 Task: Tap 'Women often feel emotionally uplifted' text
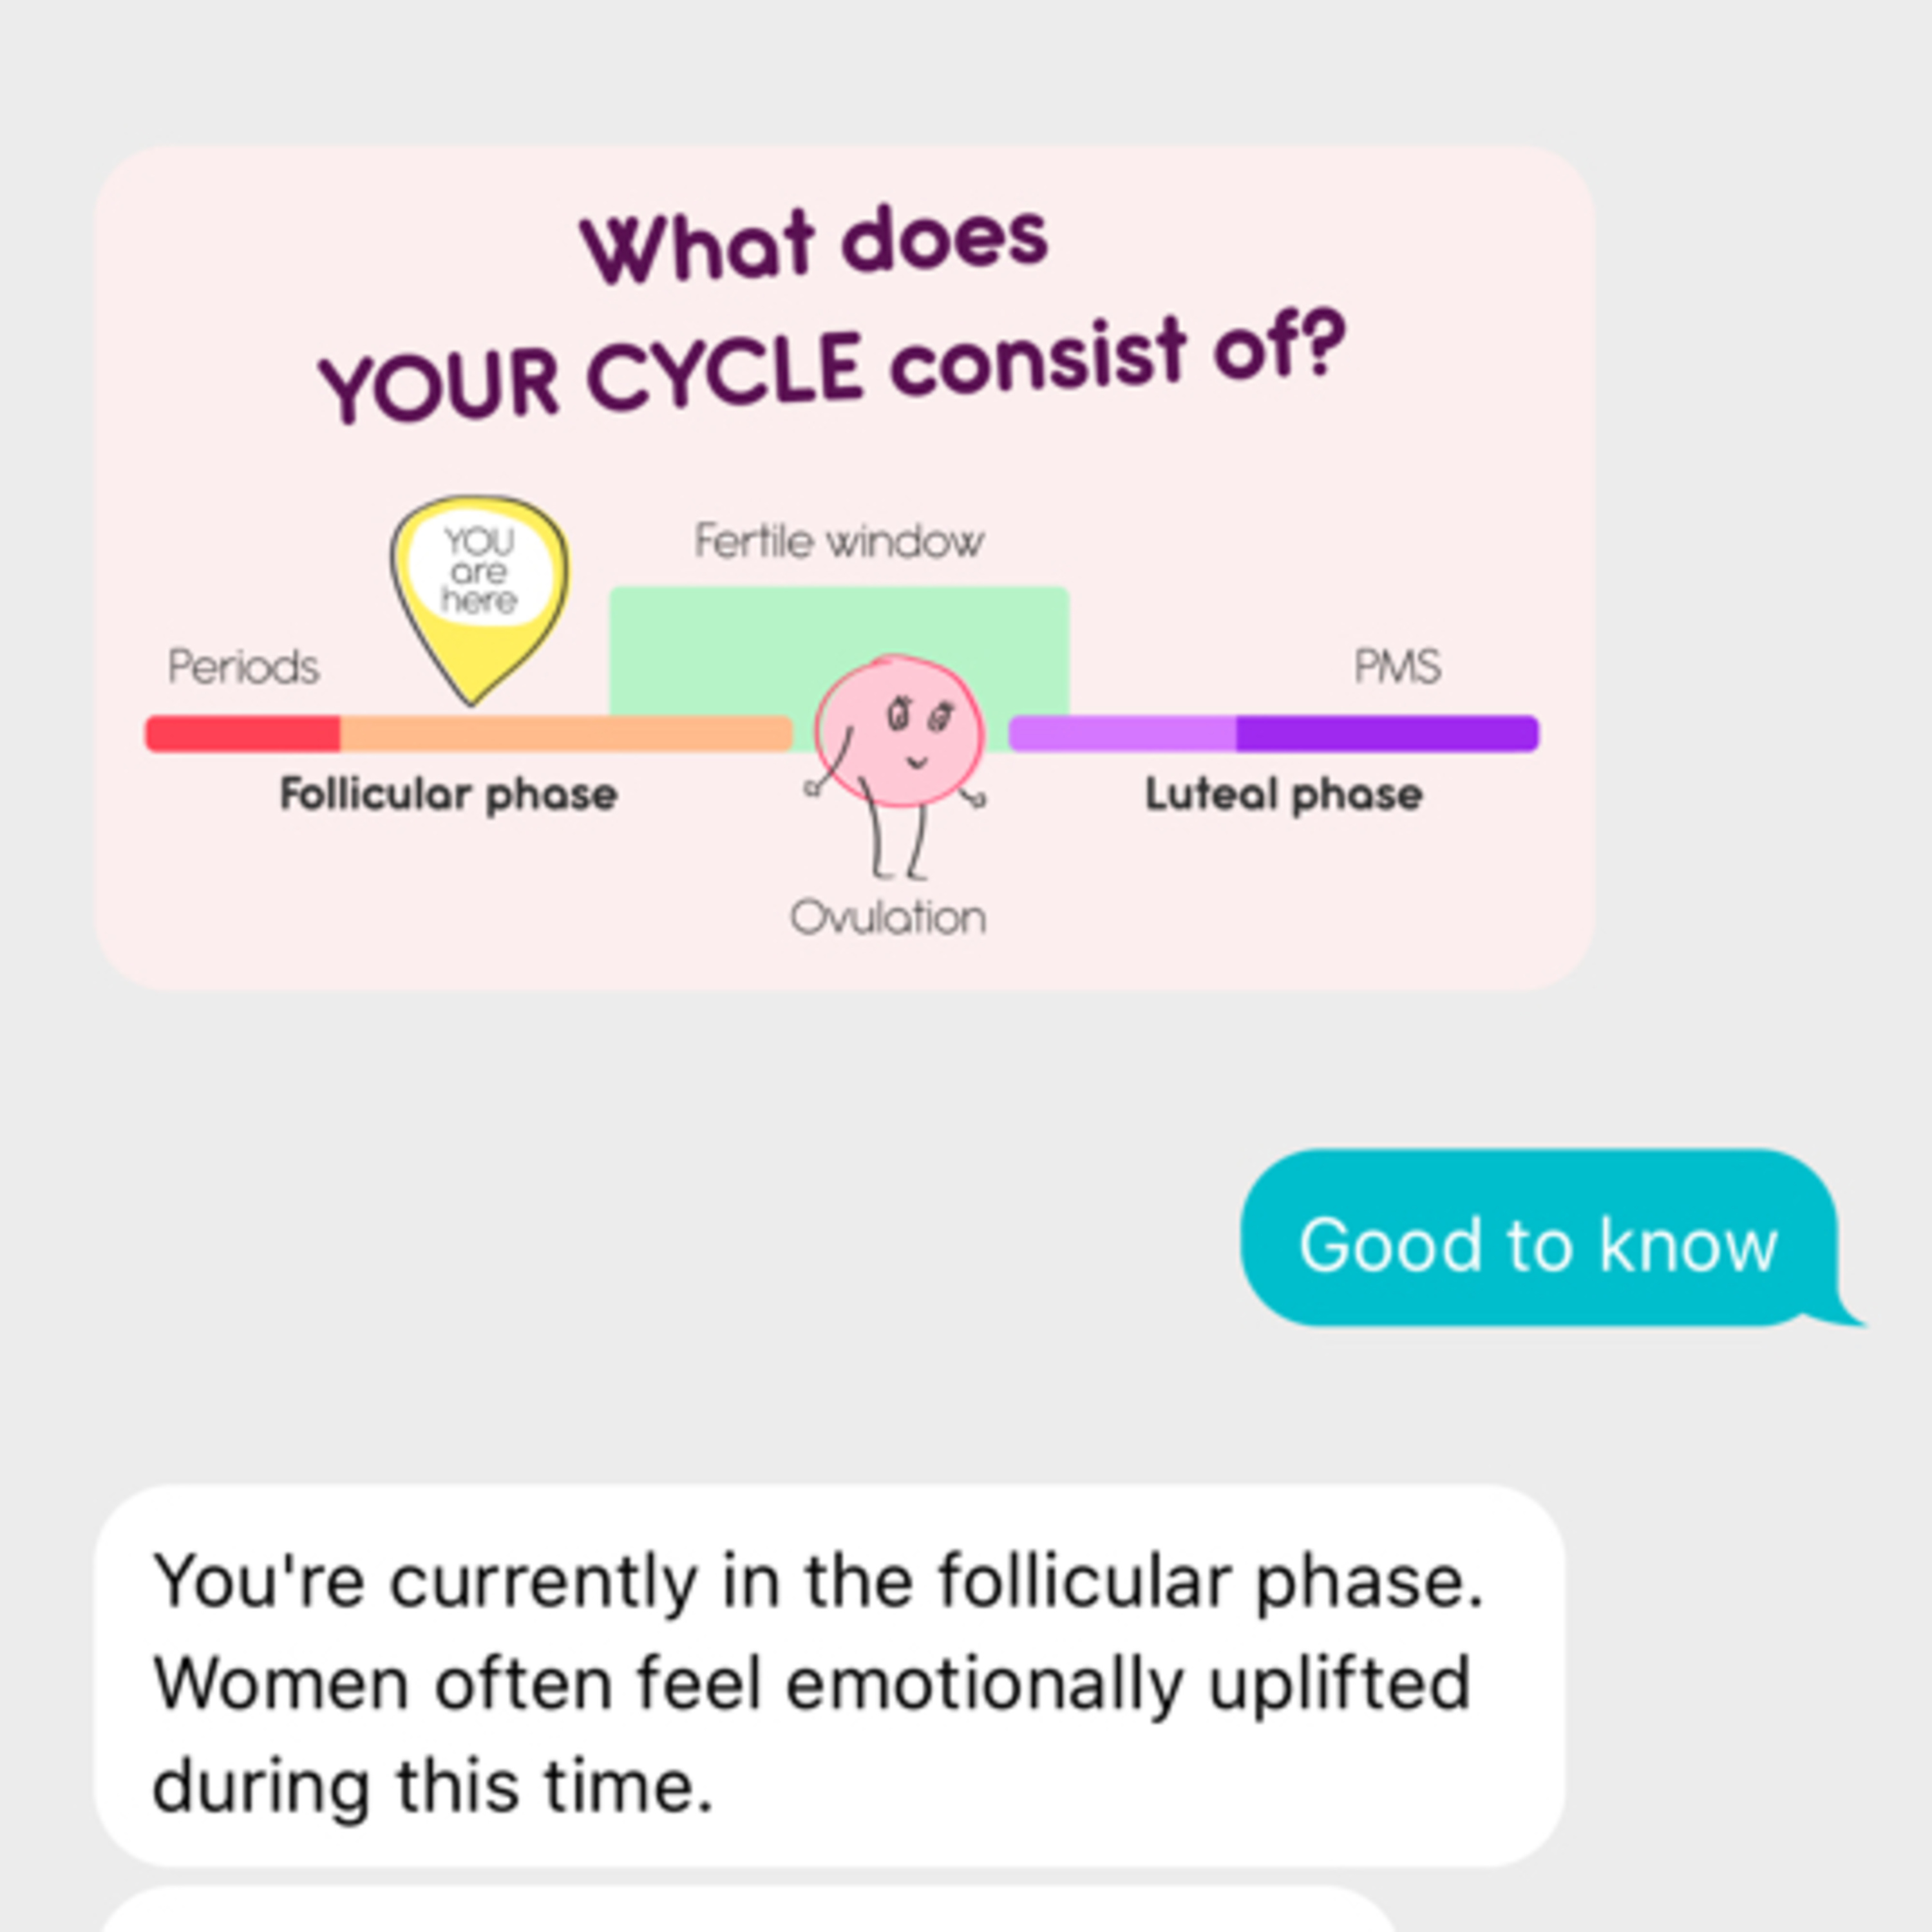(812, 1683)
